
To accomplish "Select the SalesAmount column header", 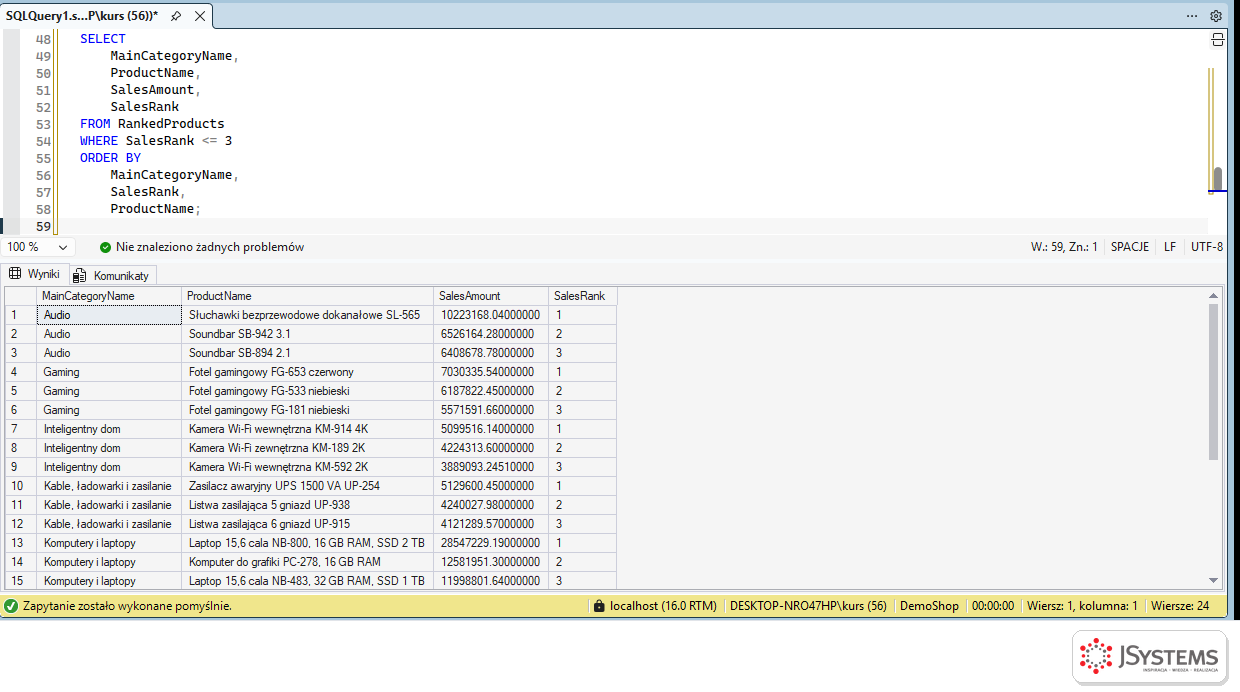I will [491, 296].
